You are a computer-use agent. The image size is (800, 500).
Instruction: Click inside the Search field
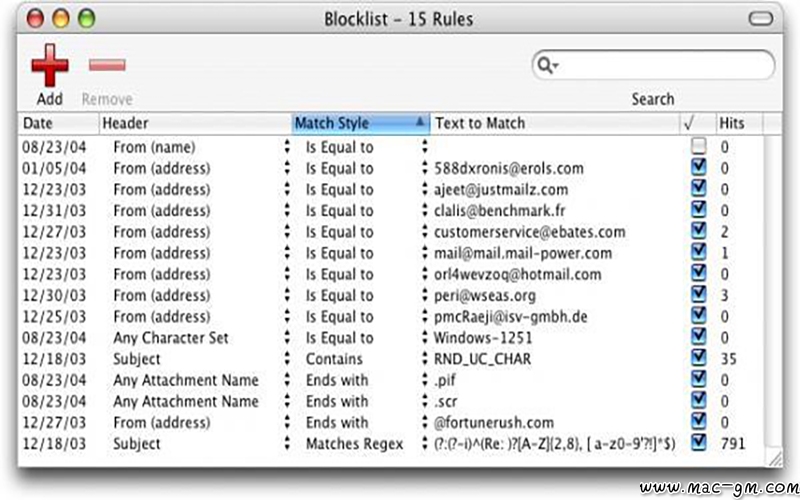click(x=663, y=65)
